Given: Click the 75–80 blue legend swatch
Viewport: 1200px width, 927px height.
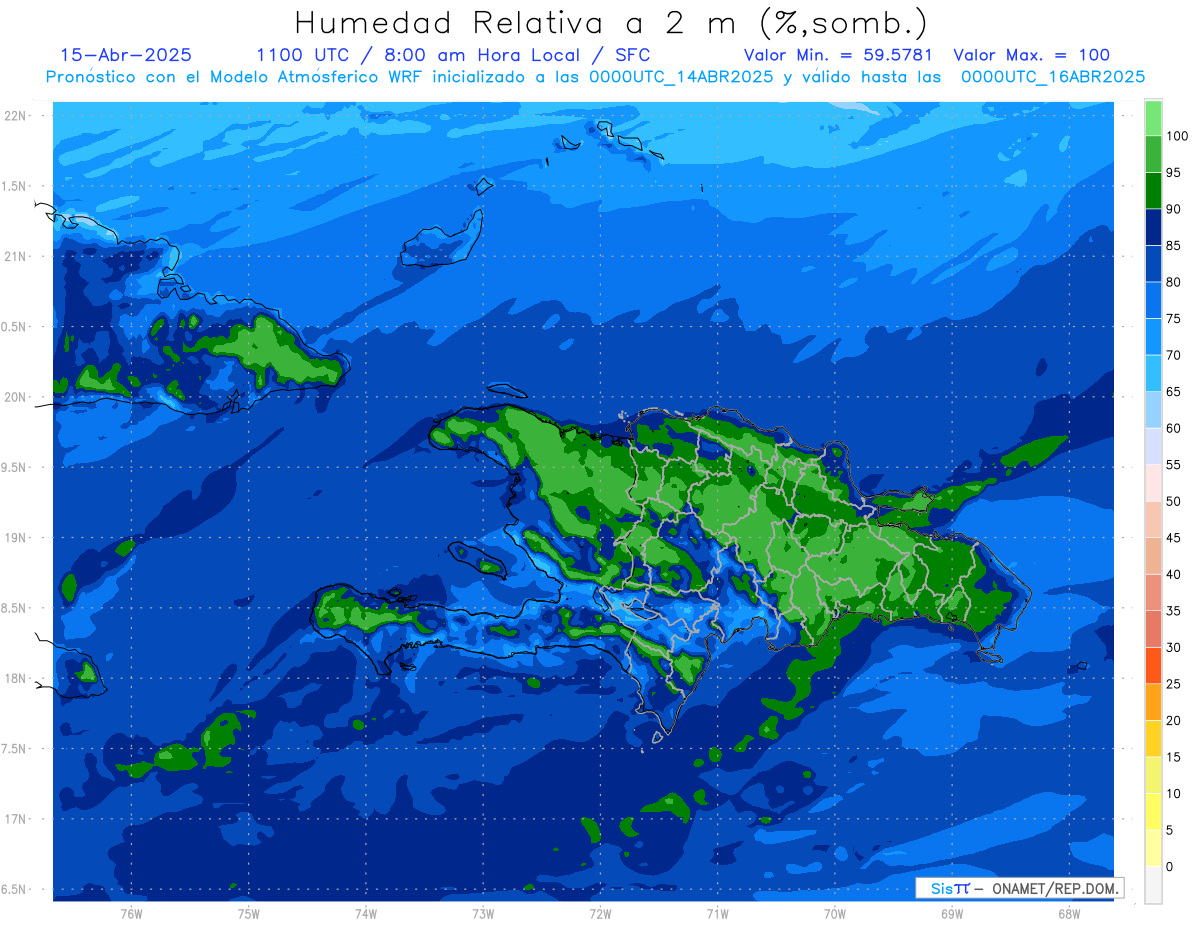Looking at the screenshot, I should pos(1153,301).
